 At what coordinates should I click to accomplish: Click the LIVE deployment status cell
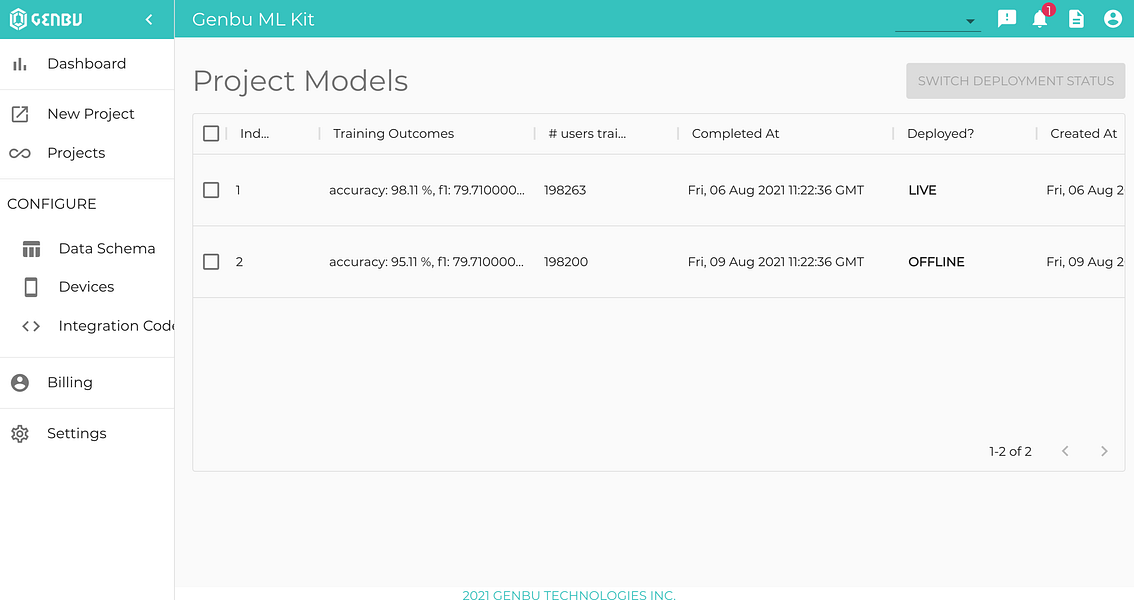(922, 190)
